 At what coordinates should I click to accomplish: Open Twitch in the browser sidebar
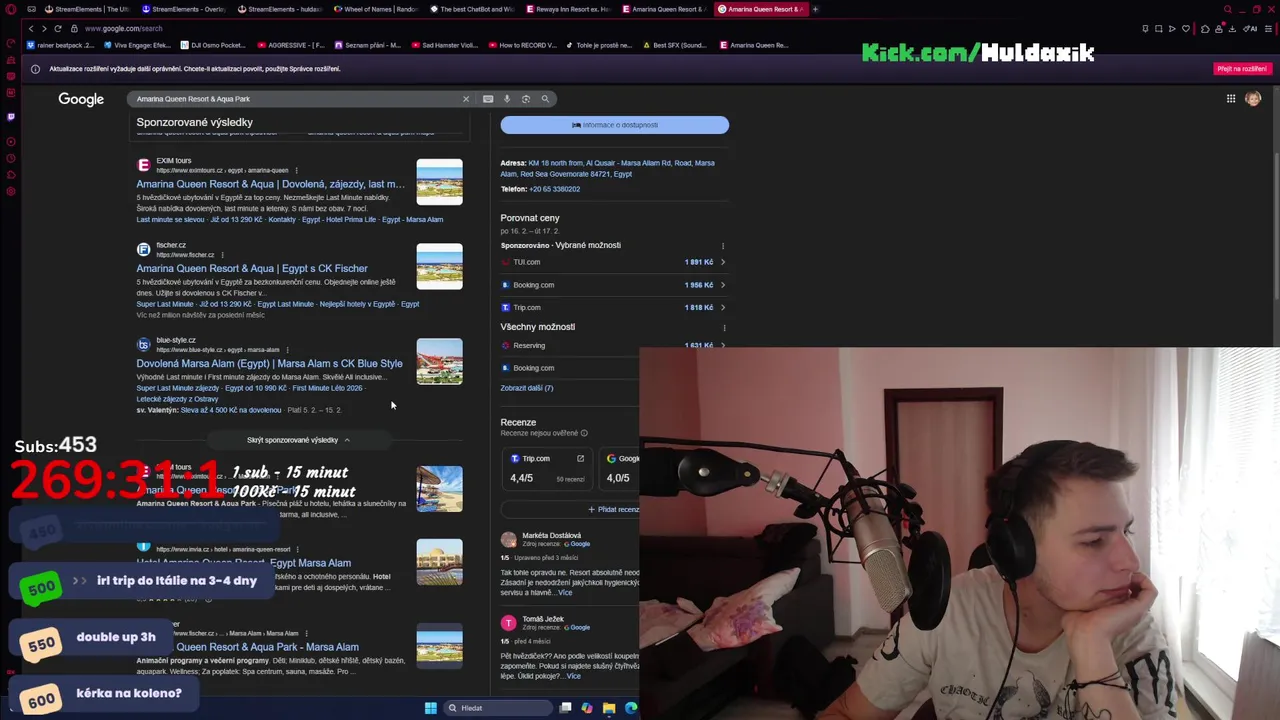[x=11, y=117]
